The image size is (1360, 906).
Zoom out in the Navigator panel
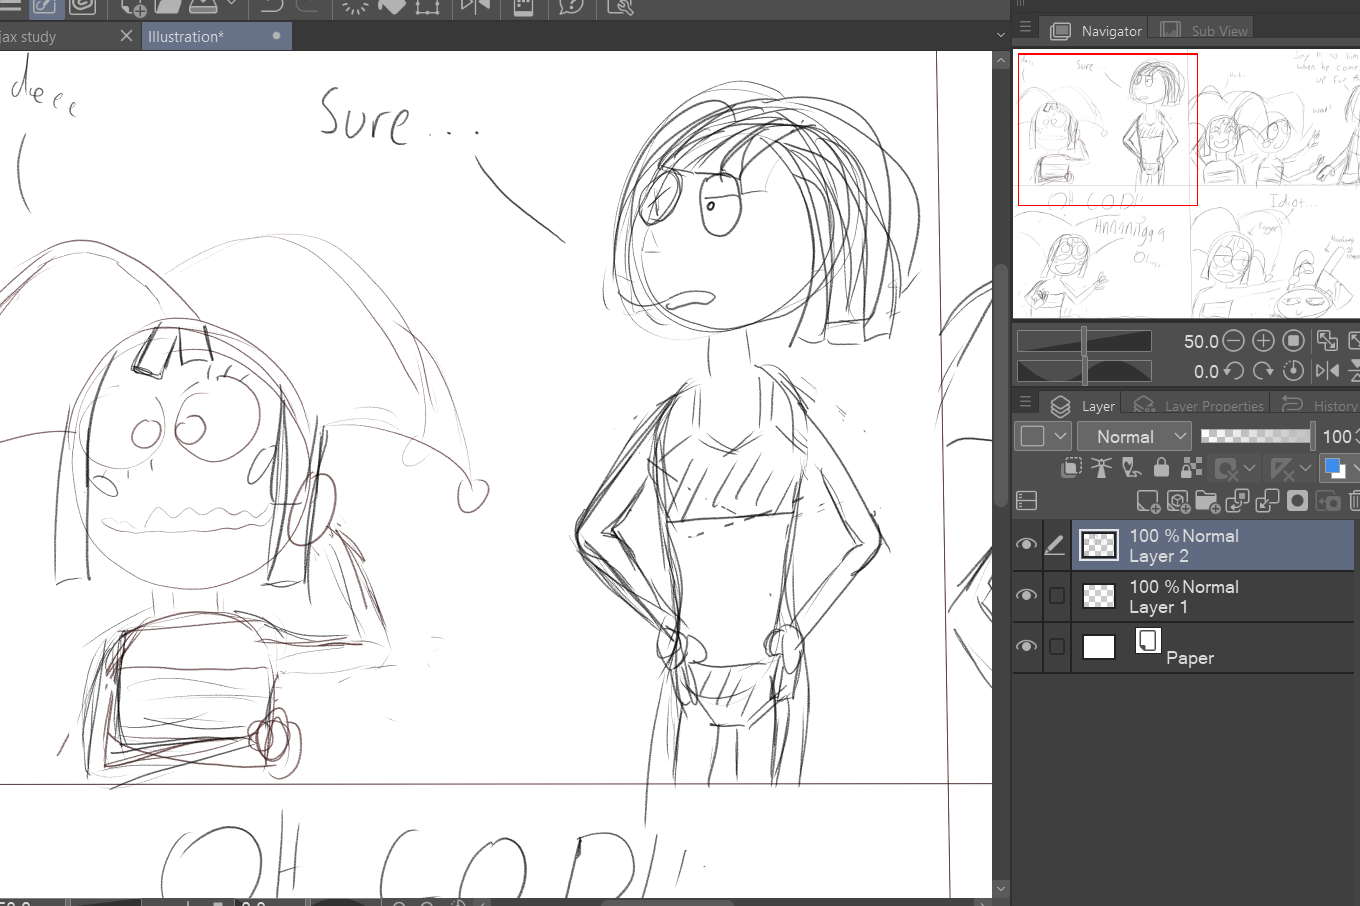1234,341
